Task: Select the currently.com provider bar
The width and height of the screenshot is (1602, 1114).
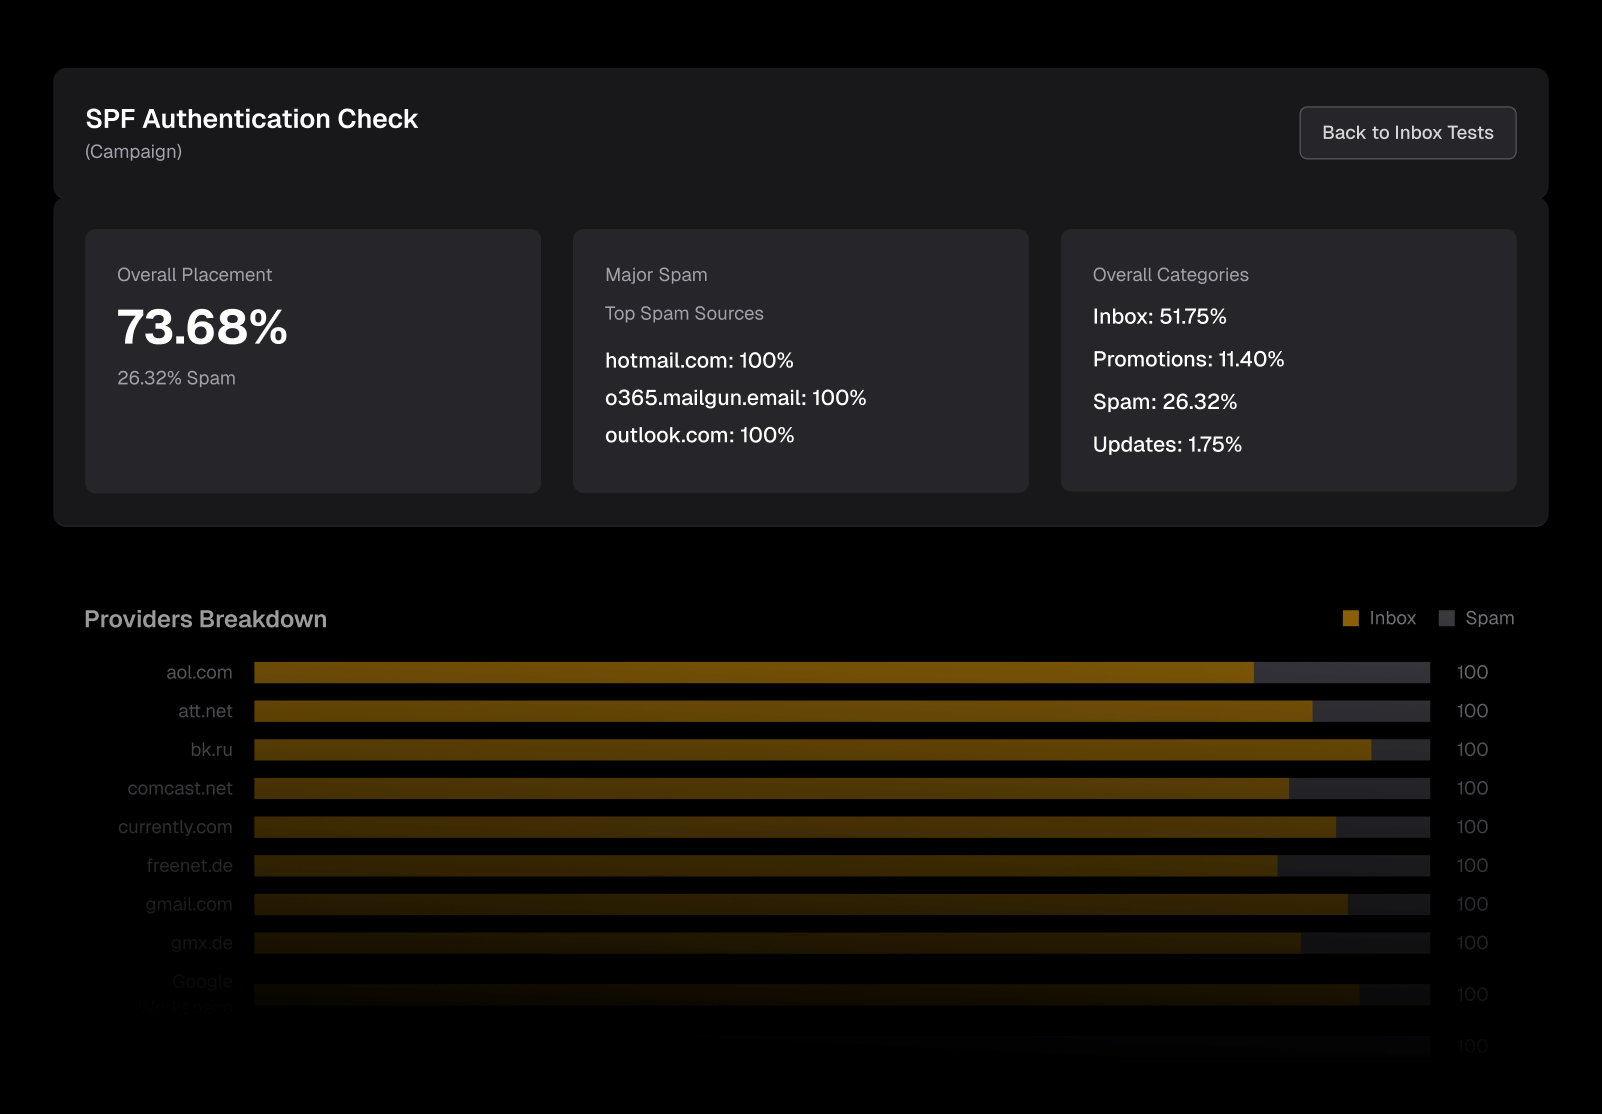Action: pos(842,827)
